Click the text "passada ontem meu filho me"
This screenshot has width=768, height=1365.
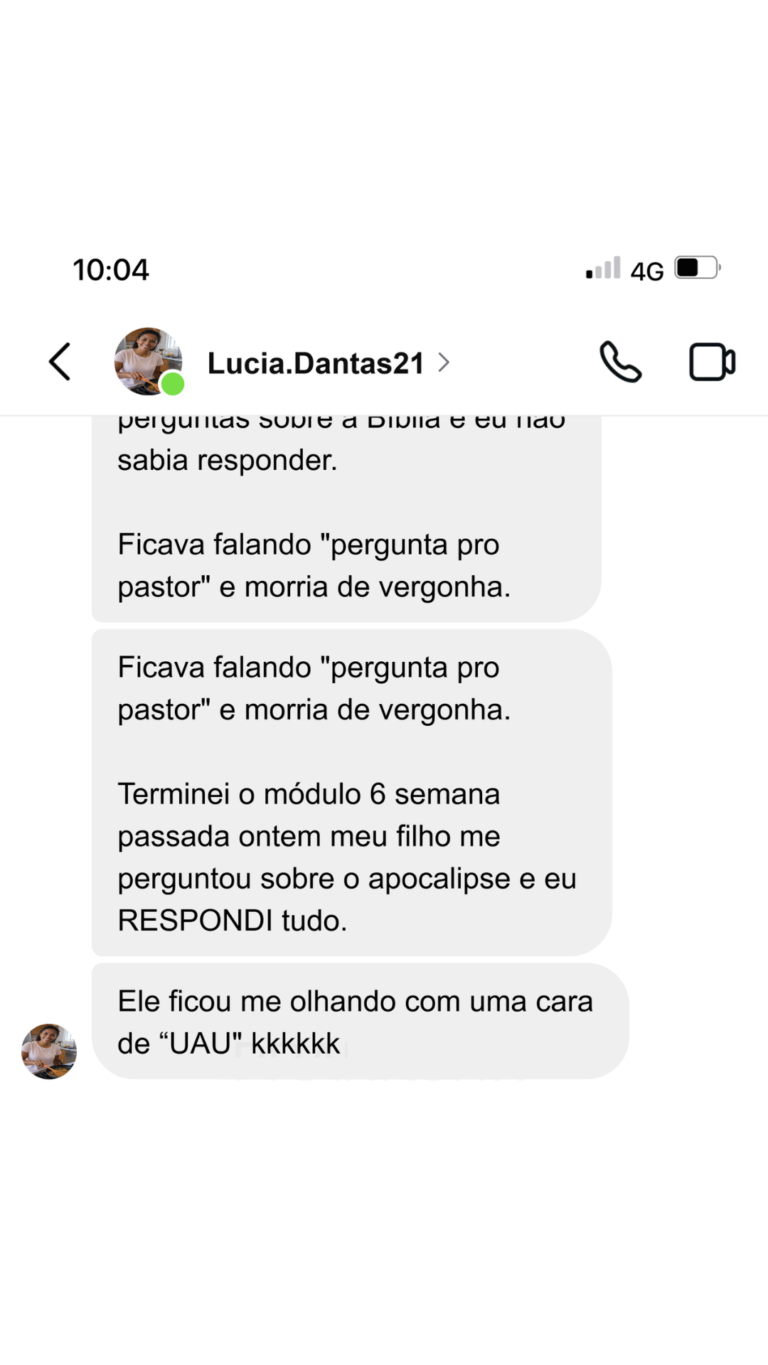coord(309,837)
